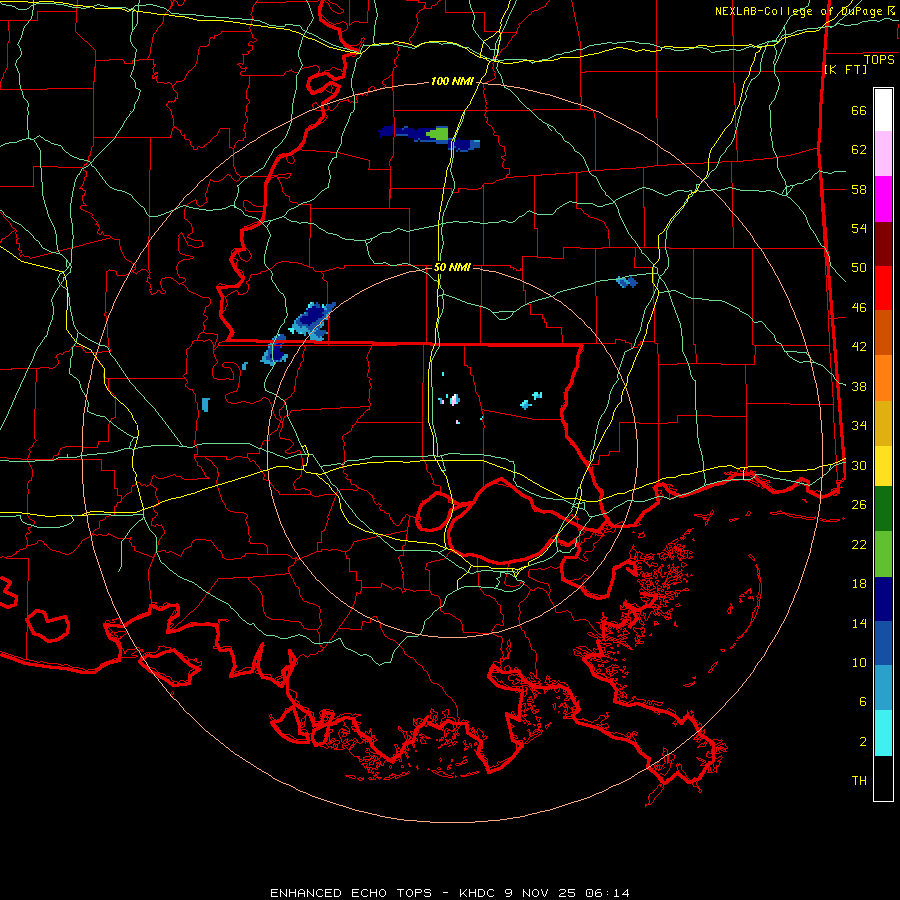Click the '42' legend value
The height and width of the screenshot is (900, 900).
(x=859, y=347)
